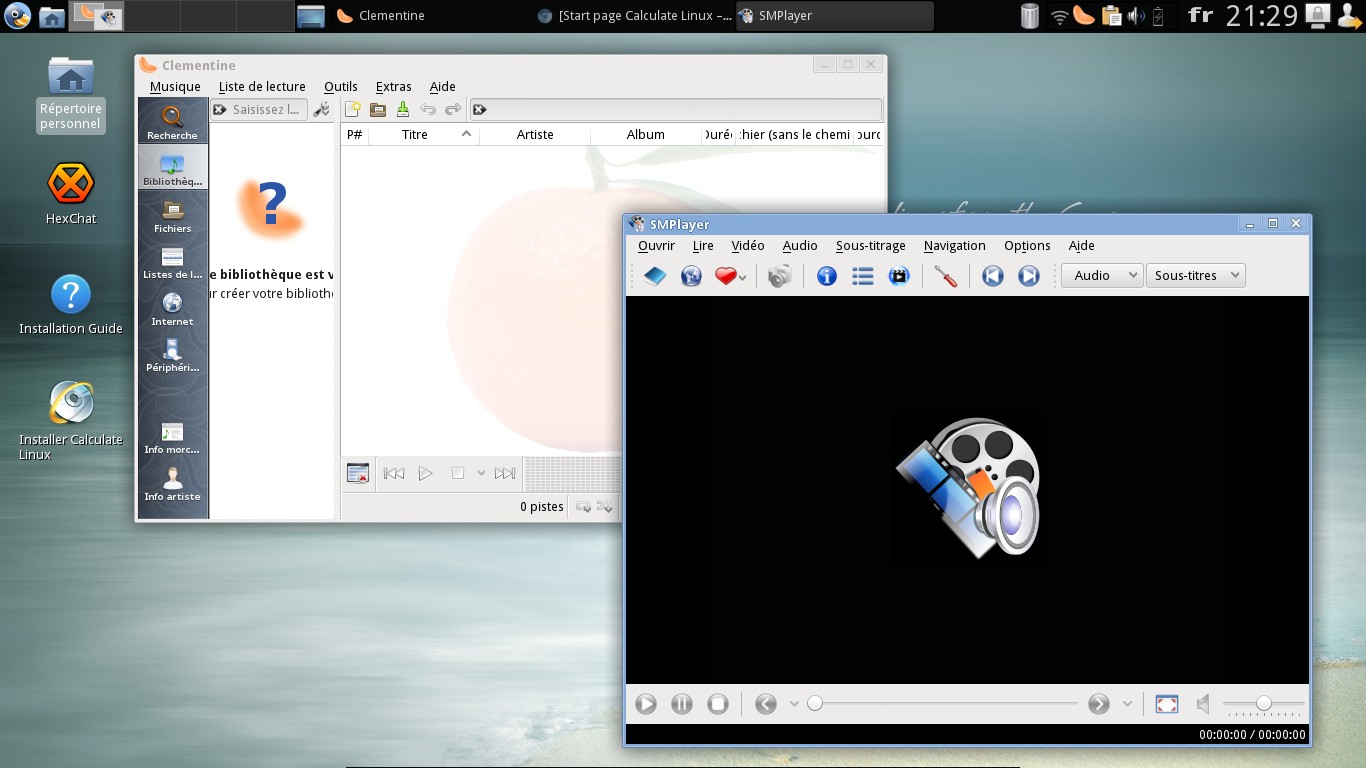The image size is (1366, 768).
Task: Select the Bibliothèque sidebar icon in Clementine
Action: (173, 167)
